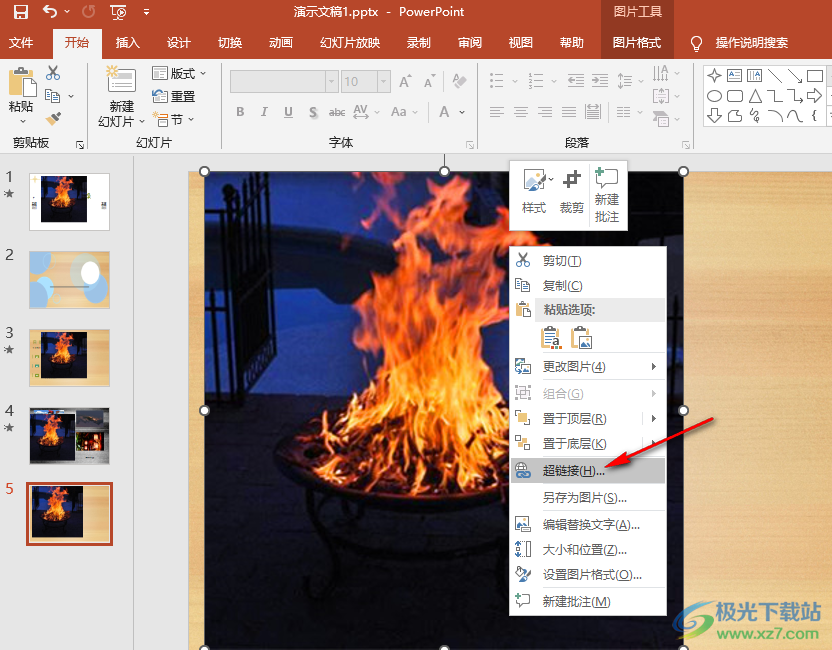Click the Save icon in title bar
This screenshot has height=650, width=832.
pyautogui.click(x=20, y=12)
